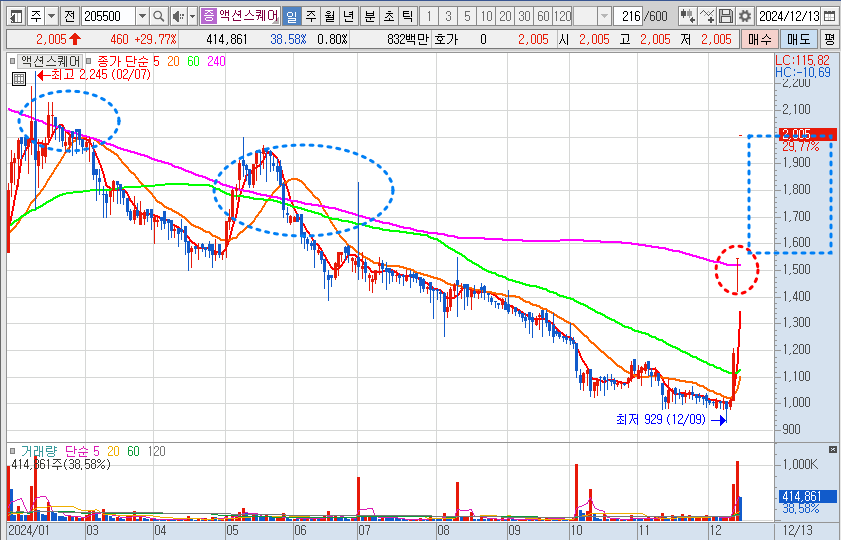Click the HC:-10.69 indicator text

[803, 72]
